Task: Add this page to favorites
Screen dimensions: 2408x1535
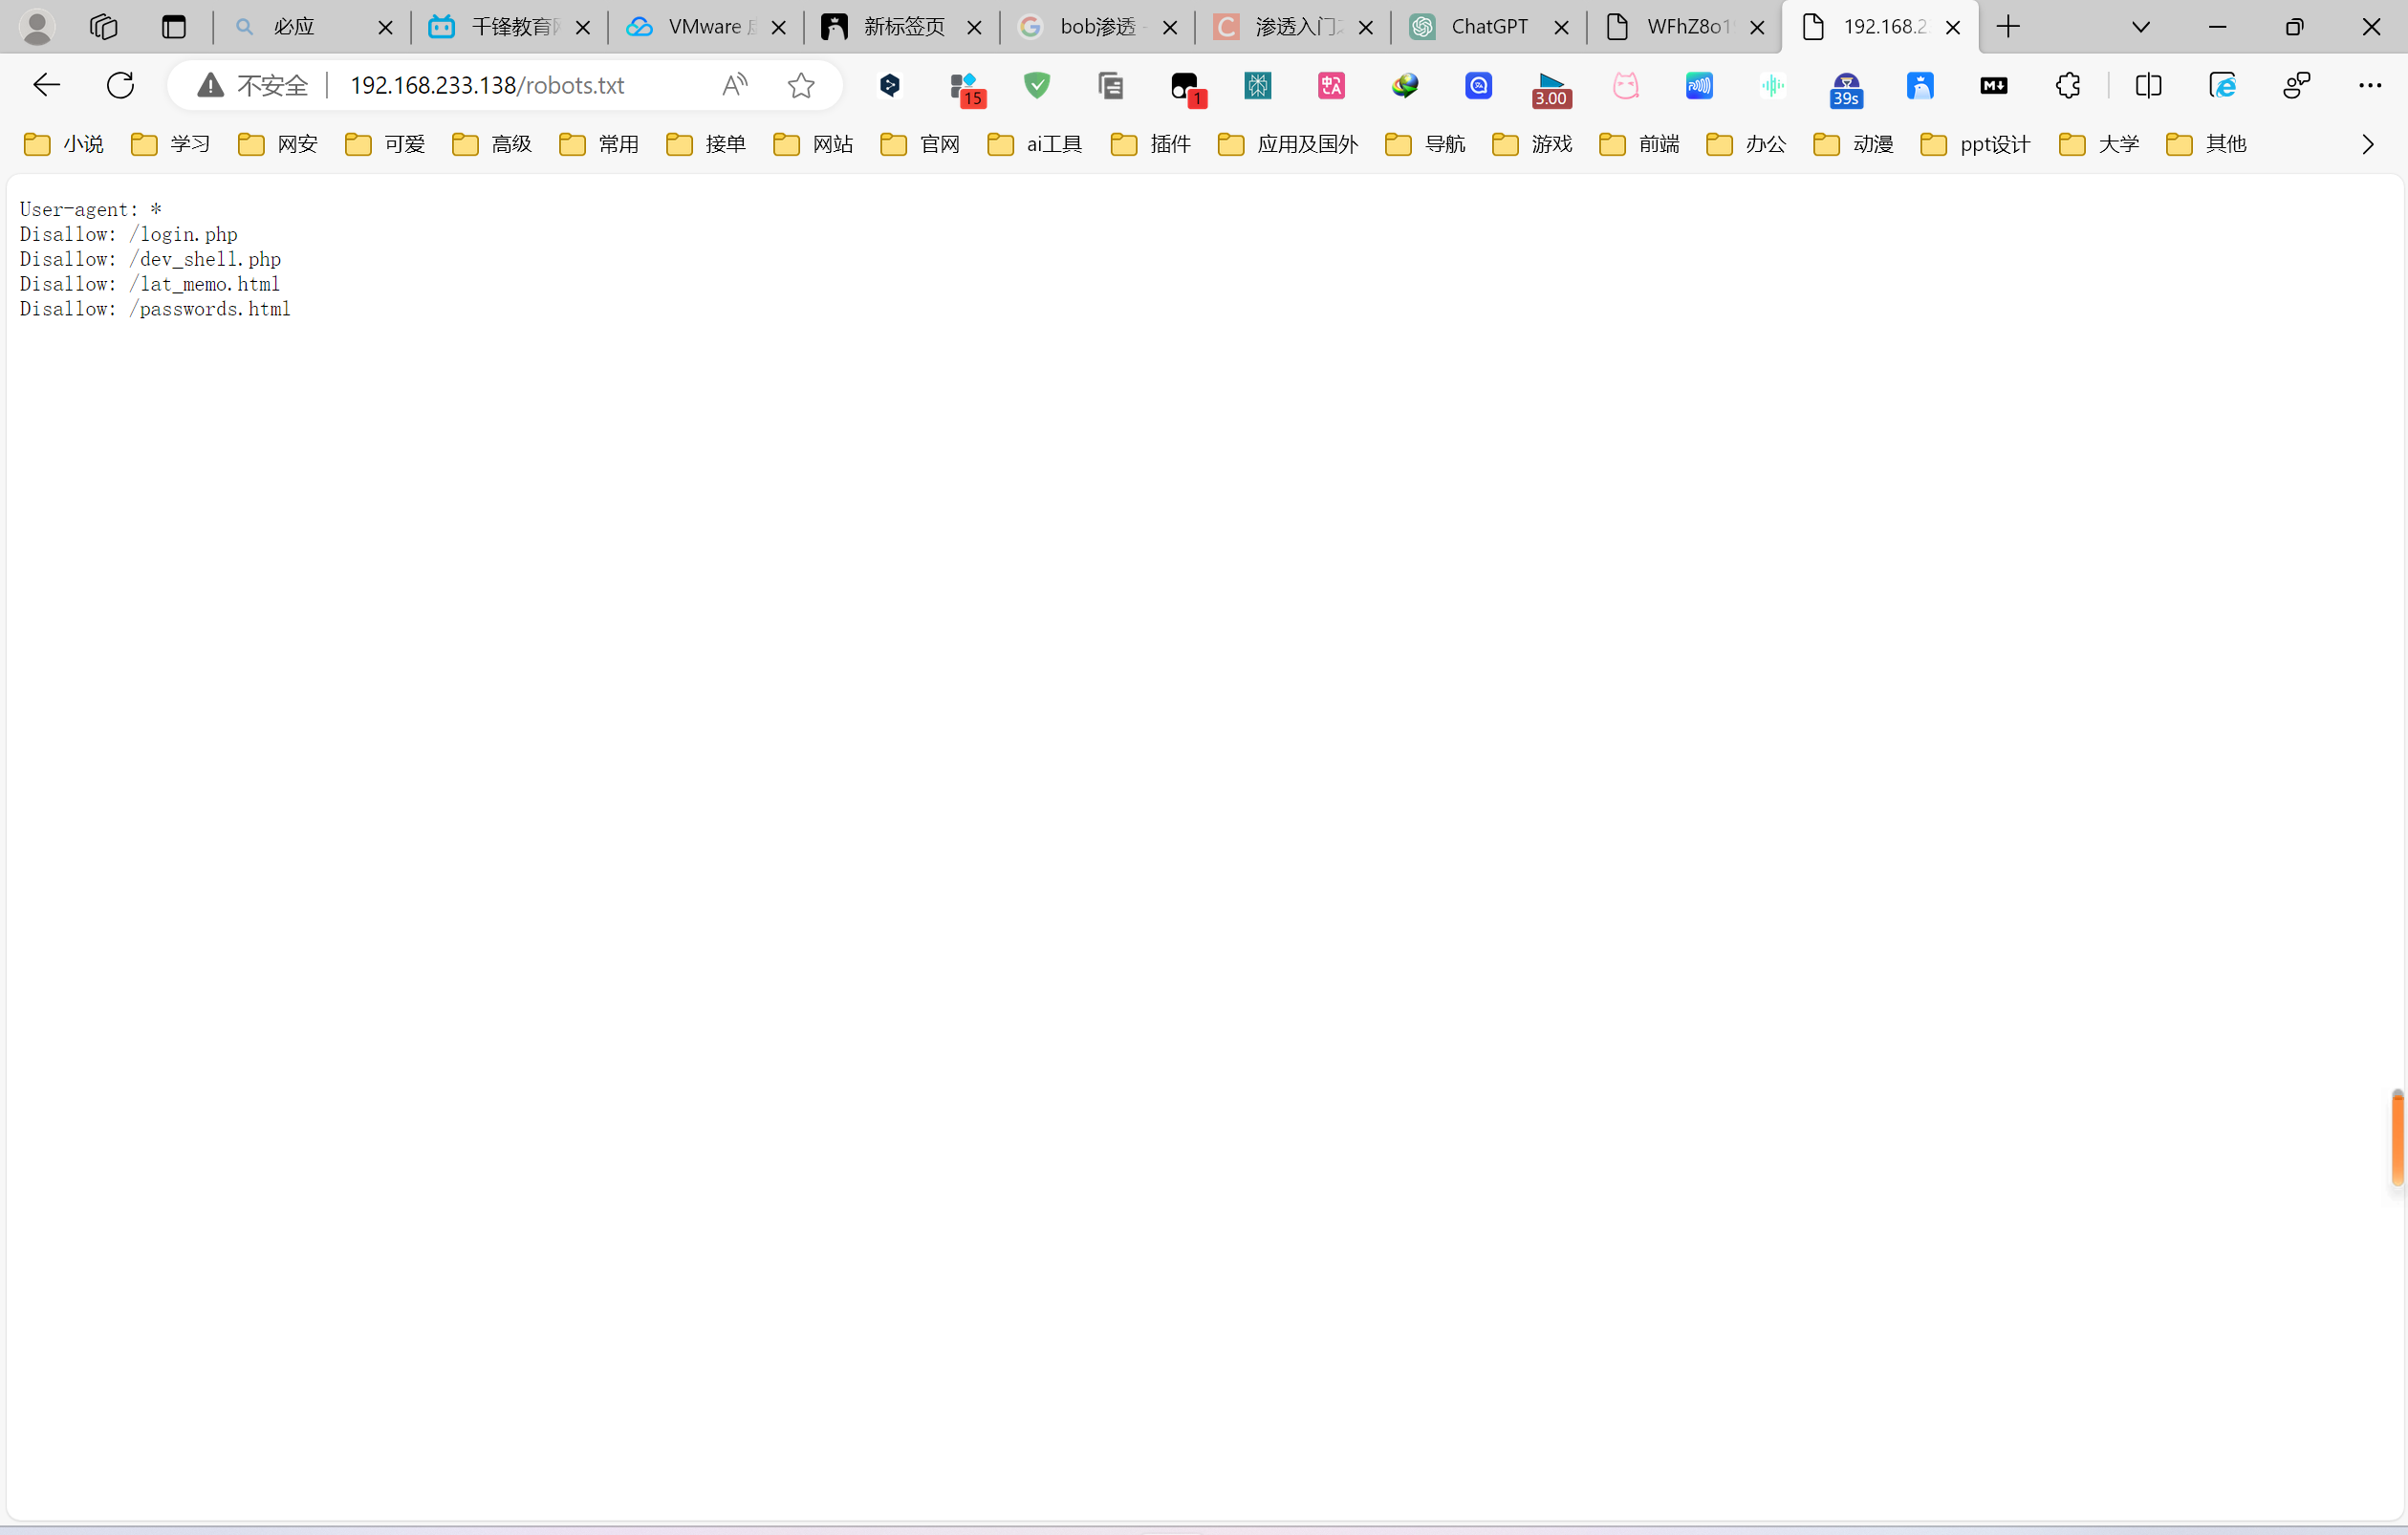Action: point(801,86)
